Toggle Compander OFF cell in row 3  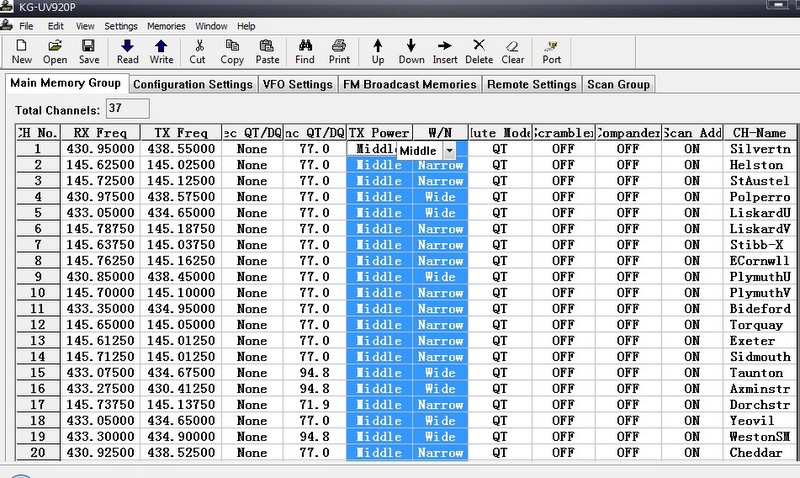tap(627, 181)
